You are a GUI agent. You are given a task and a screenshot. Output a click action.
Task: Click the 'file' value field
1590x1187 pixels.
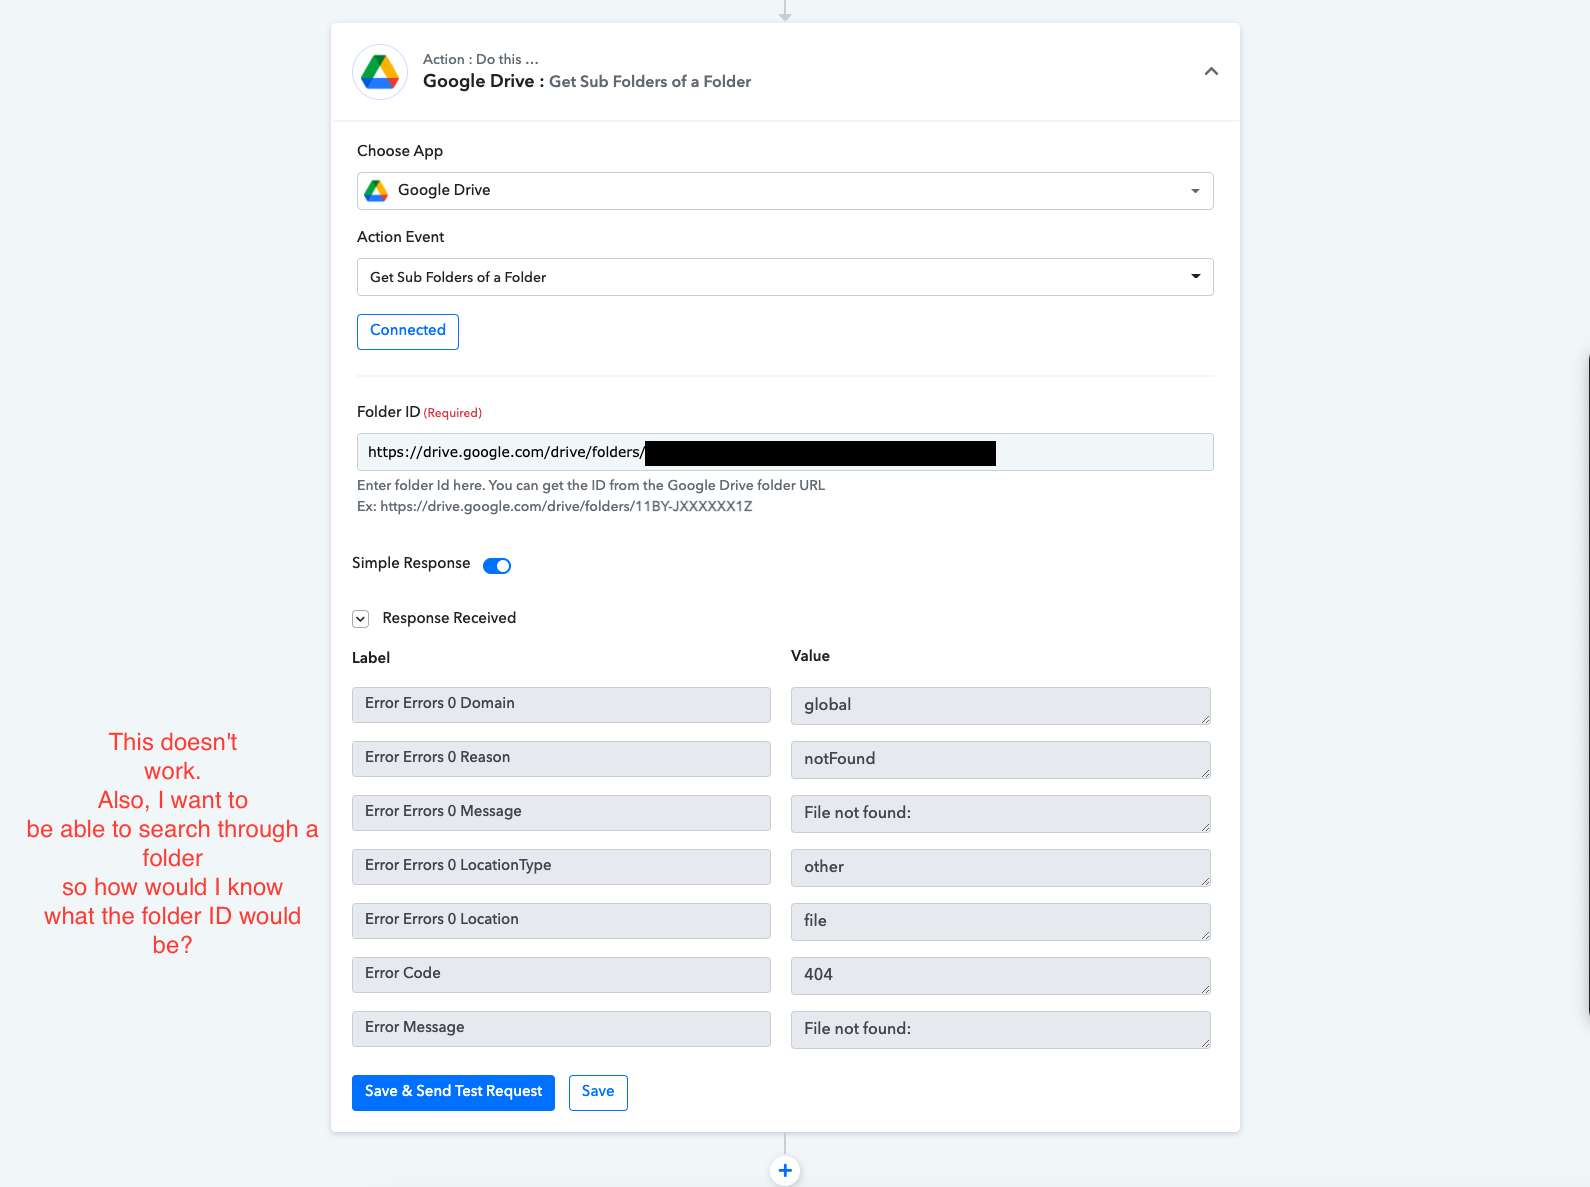coord(1001,921)
